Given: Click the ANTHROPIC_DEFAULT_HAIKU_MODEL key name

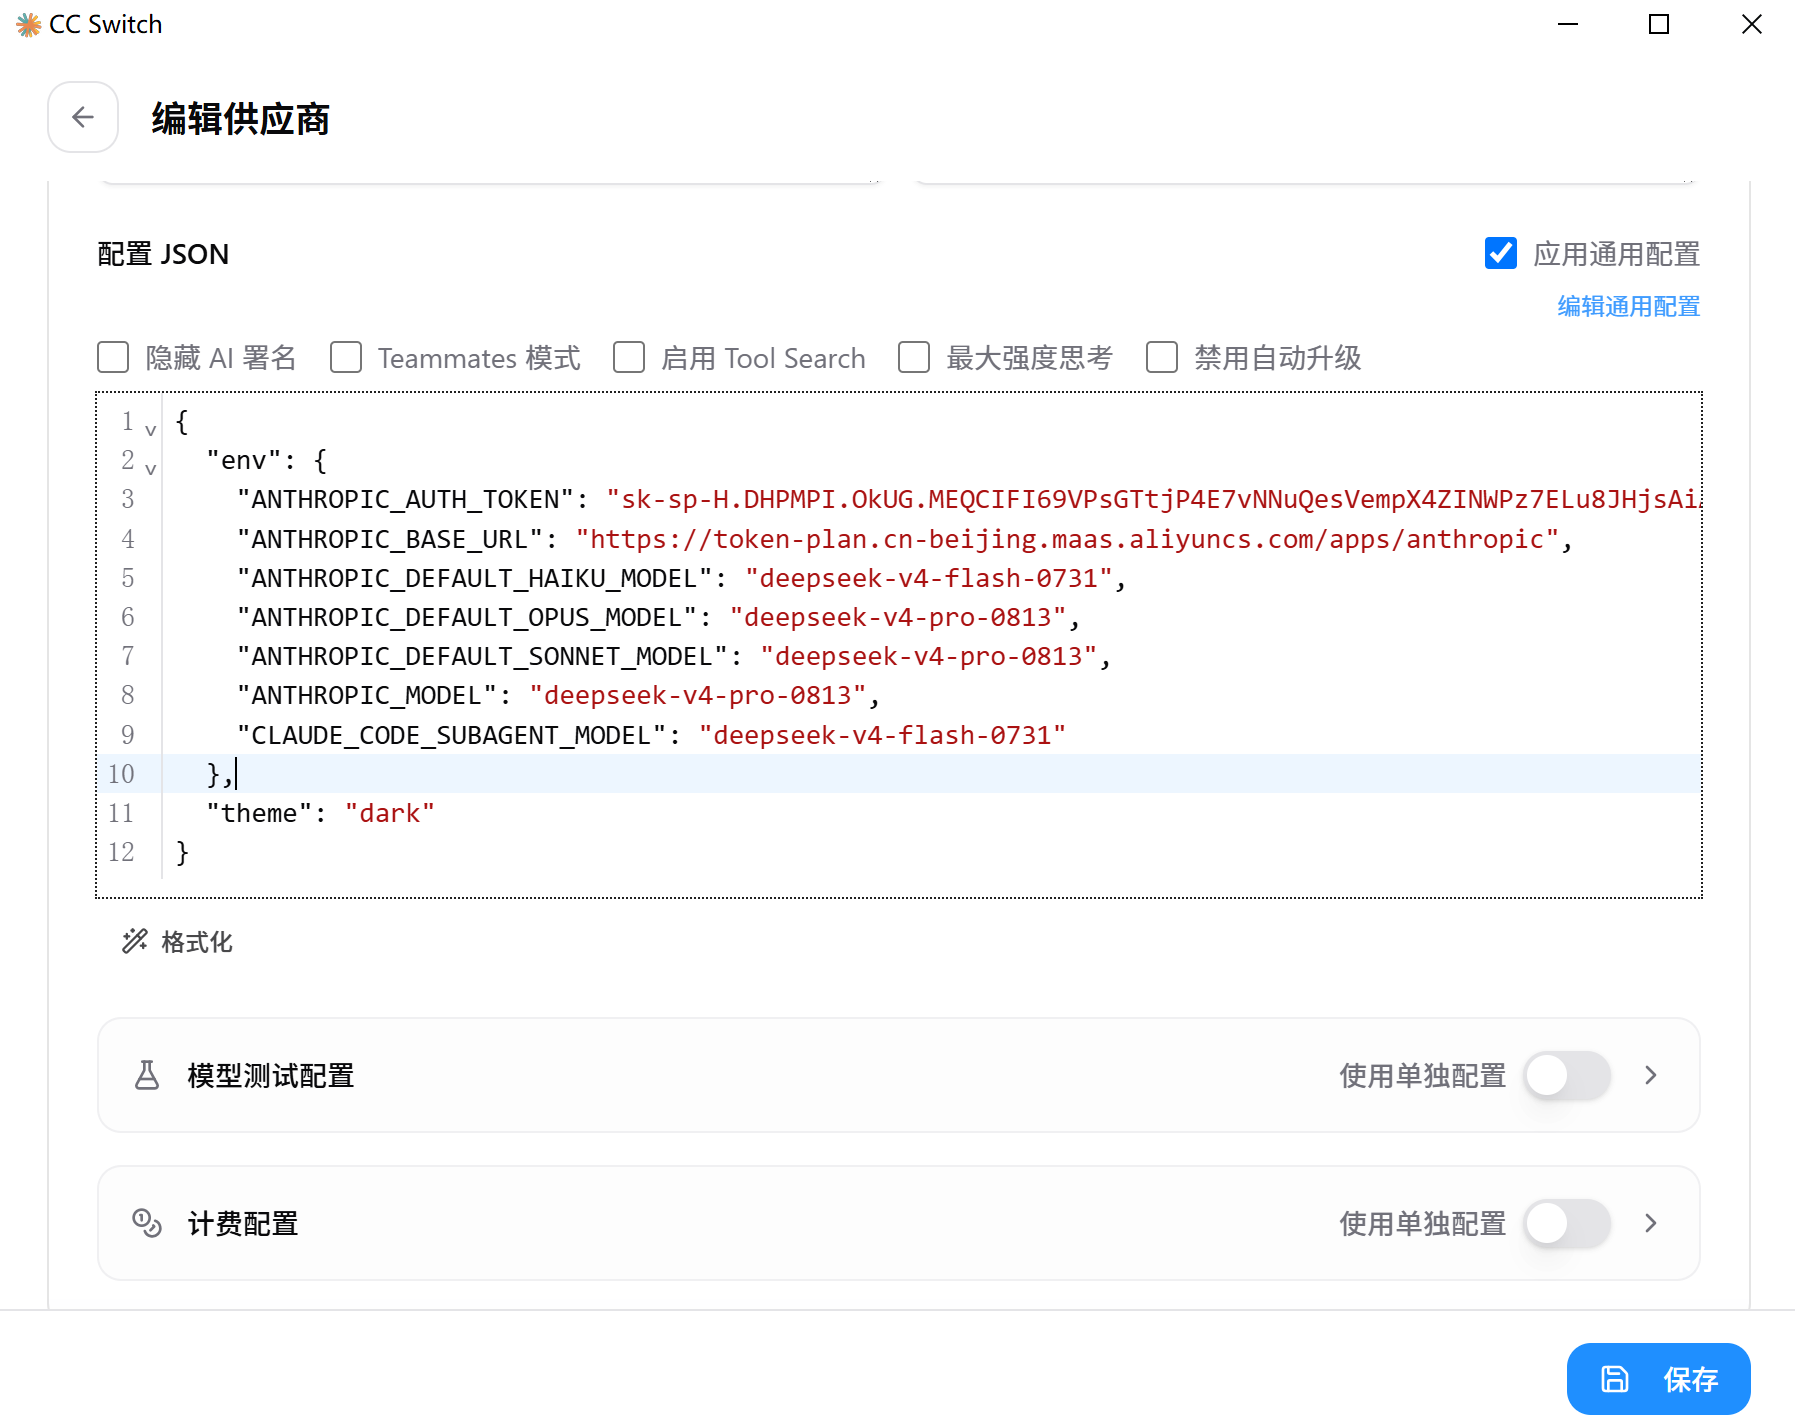Looking at the screenshot, I should (x=475, y=578).
